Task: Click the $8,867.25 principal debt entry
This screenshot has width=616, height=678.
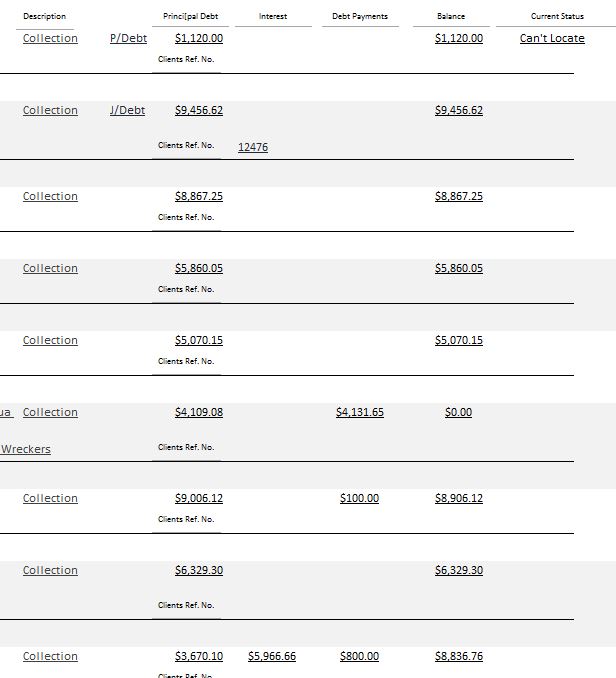Action: point(199,196)
